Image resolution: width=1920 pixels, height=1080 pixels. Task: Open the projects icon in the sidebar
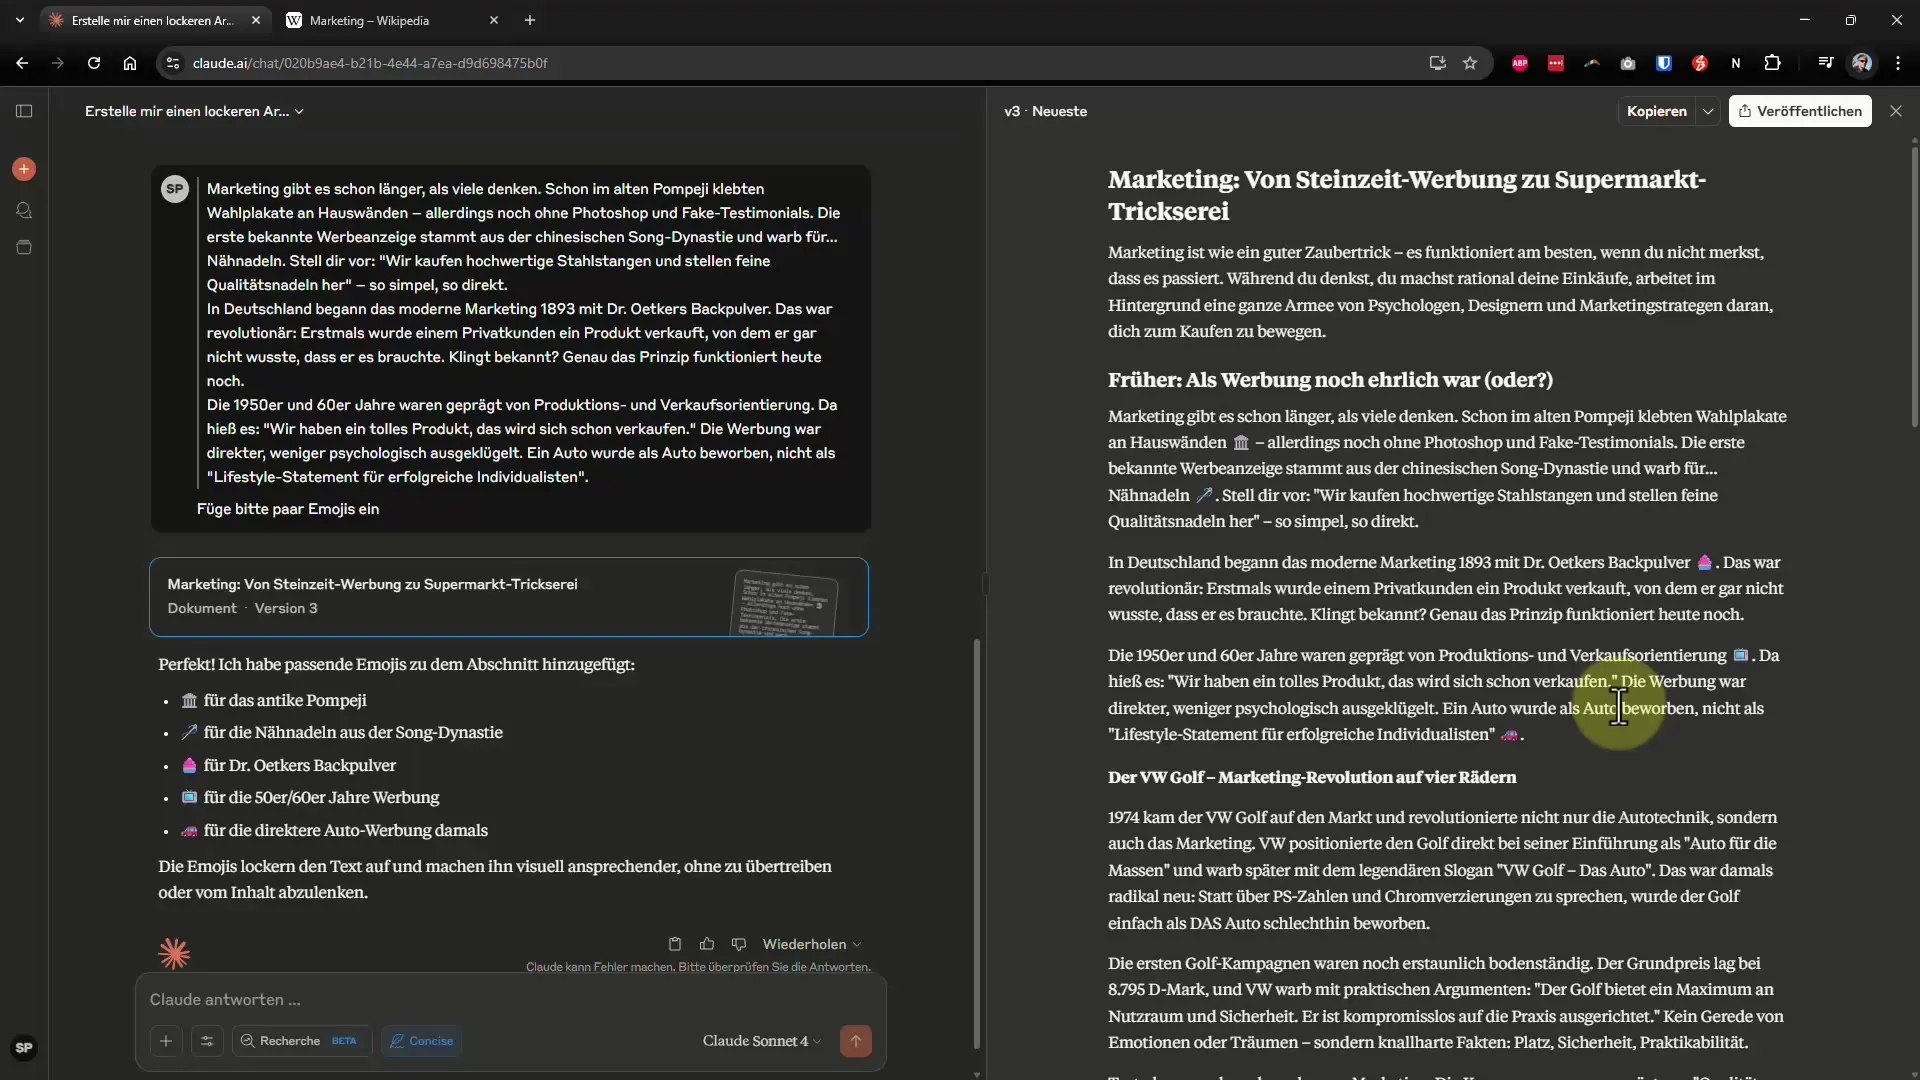point(24,247)
